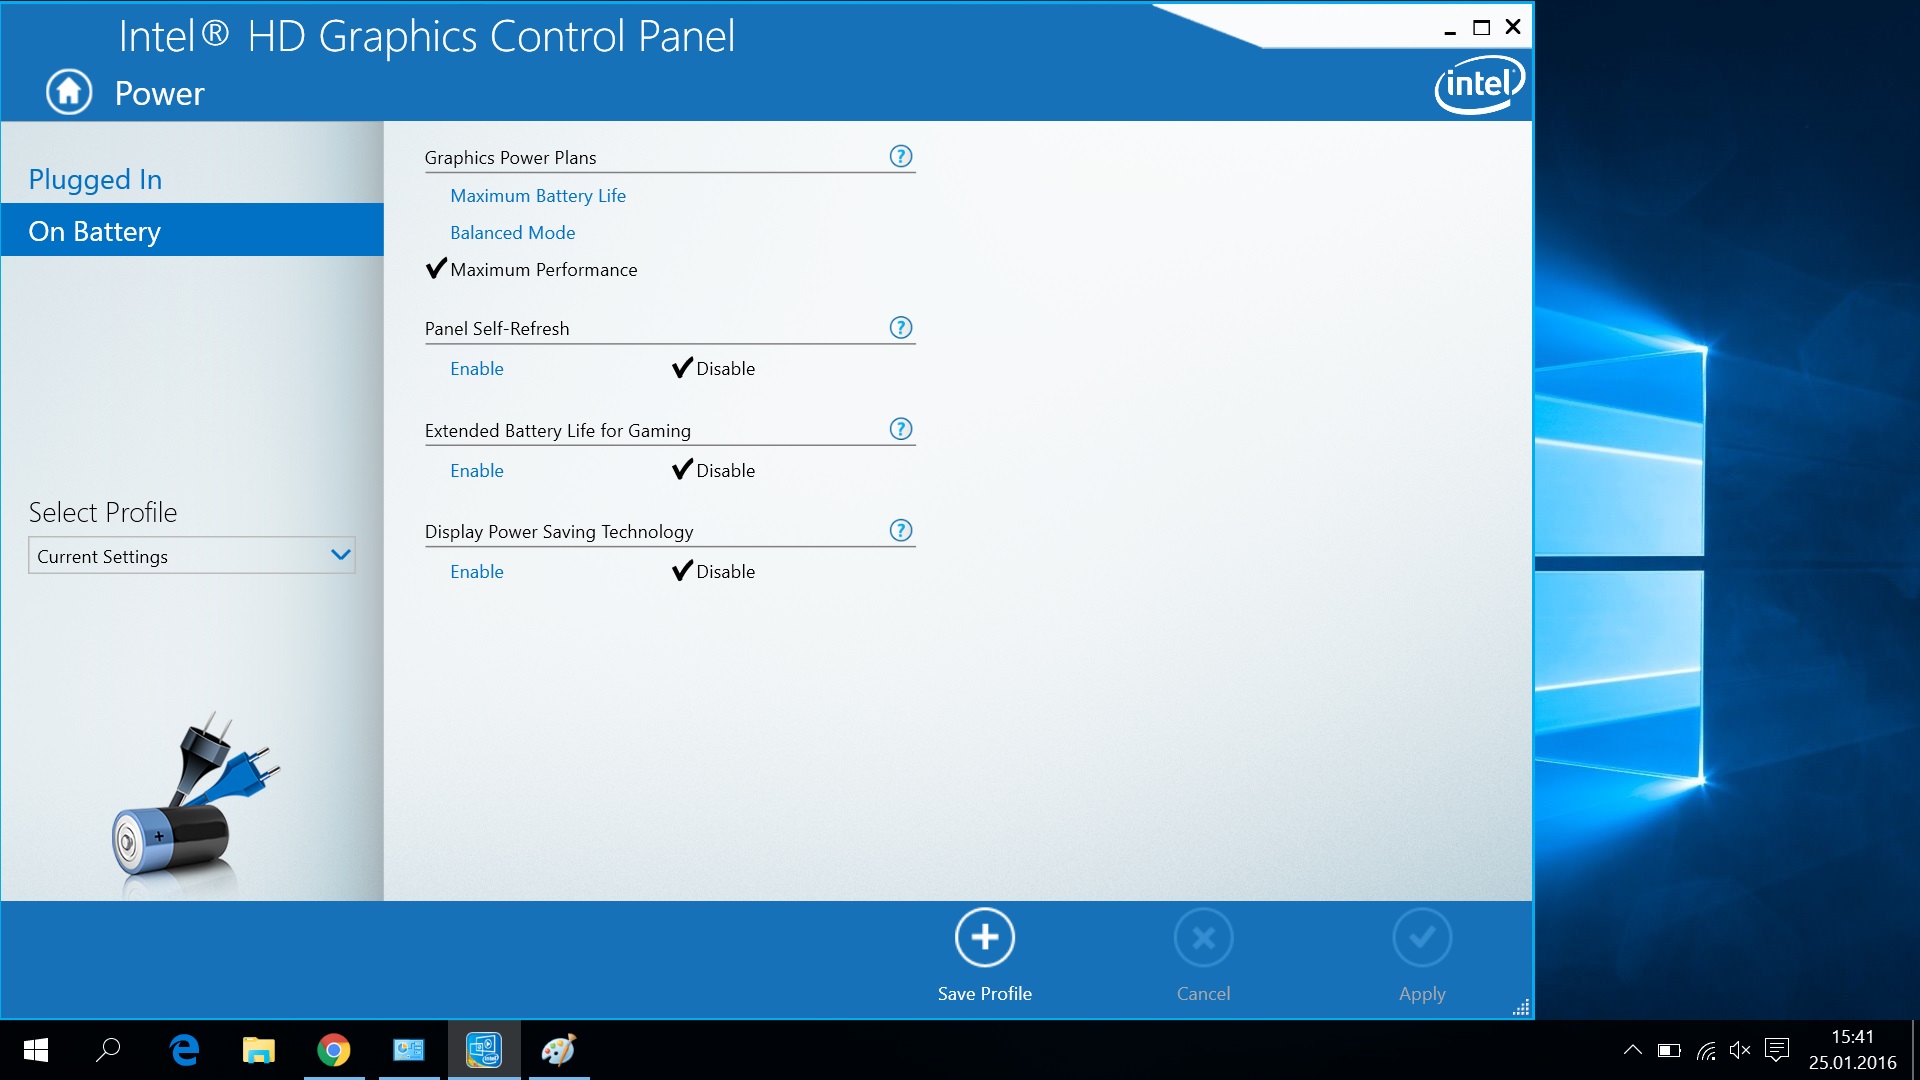
Task: Go to the Home screen icon
Action: click(69, 92)
